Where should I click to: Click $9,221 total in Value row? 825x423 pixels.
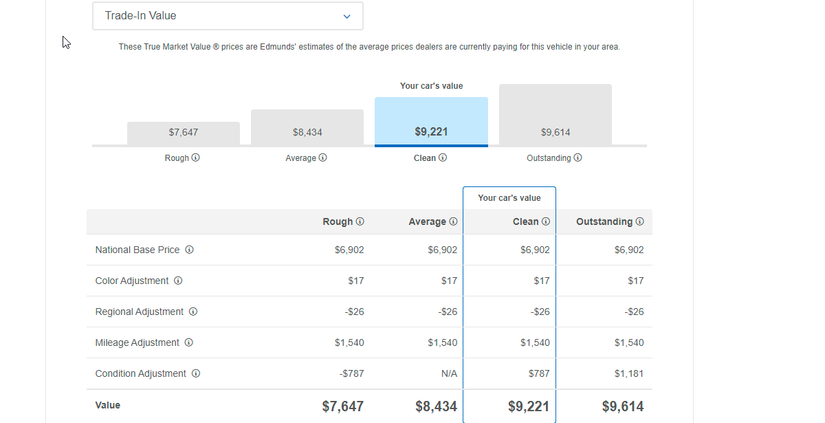click(529, 406)
